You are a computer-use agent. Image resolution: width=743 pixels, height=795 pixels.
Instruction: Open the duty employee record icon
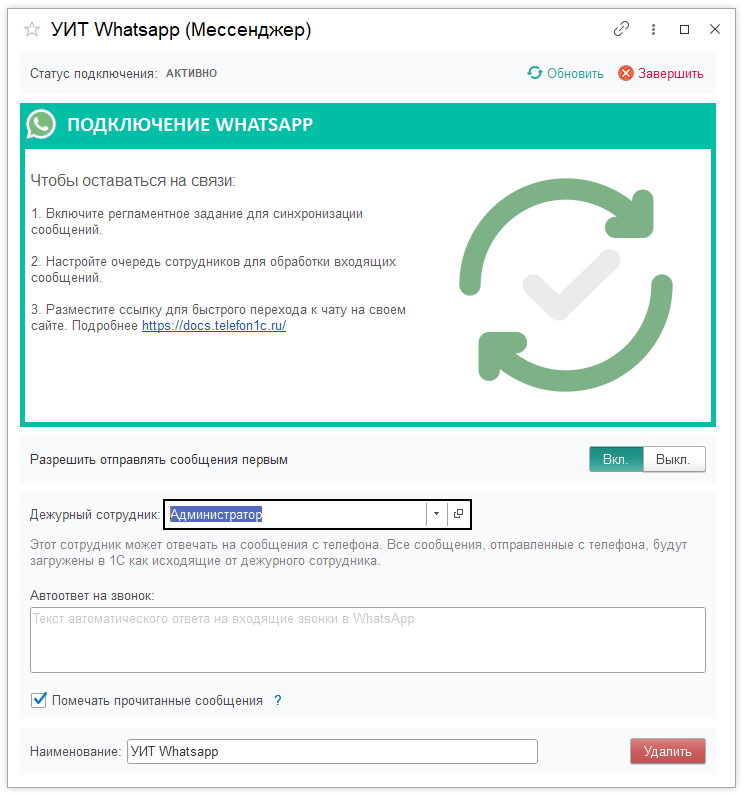point(458,514)
